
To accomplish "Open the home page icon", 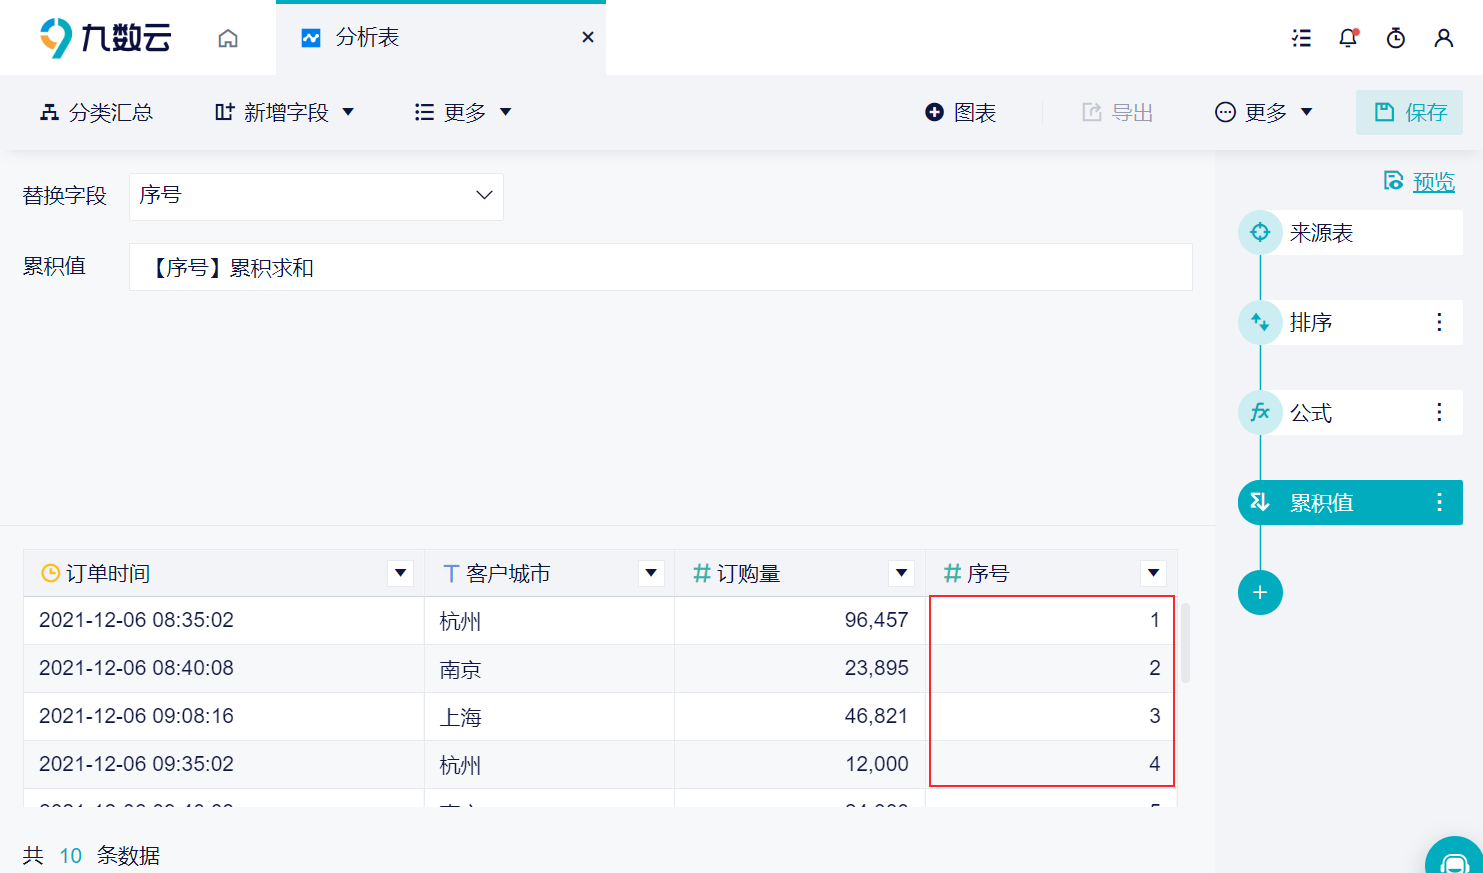I will pyautogui.click(x=228, y=38).
